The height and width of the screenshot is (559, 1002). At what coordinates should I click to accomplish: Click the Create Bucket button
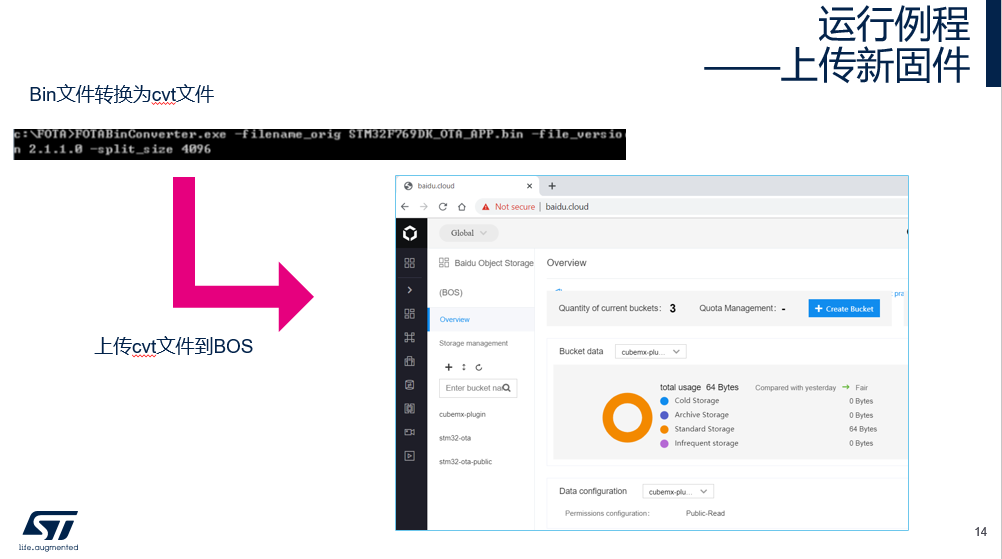click(844, 309)
